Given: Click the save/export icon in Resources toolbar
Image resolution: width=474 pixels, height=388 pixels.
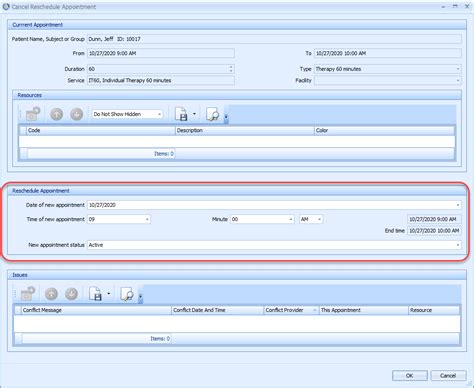Looking at the screenshot, I should pyautogui.click(x=181, y=114).
